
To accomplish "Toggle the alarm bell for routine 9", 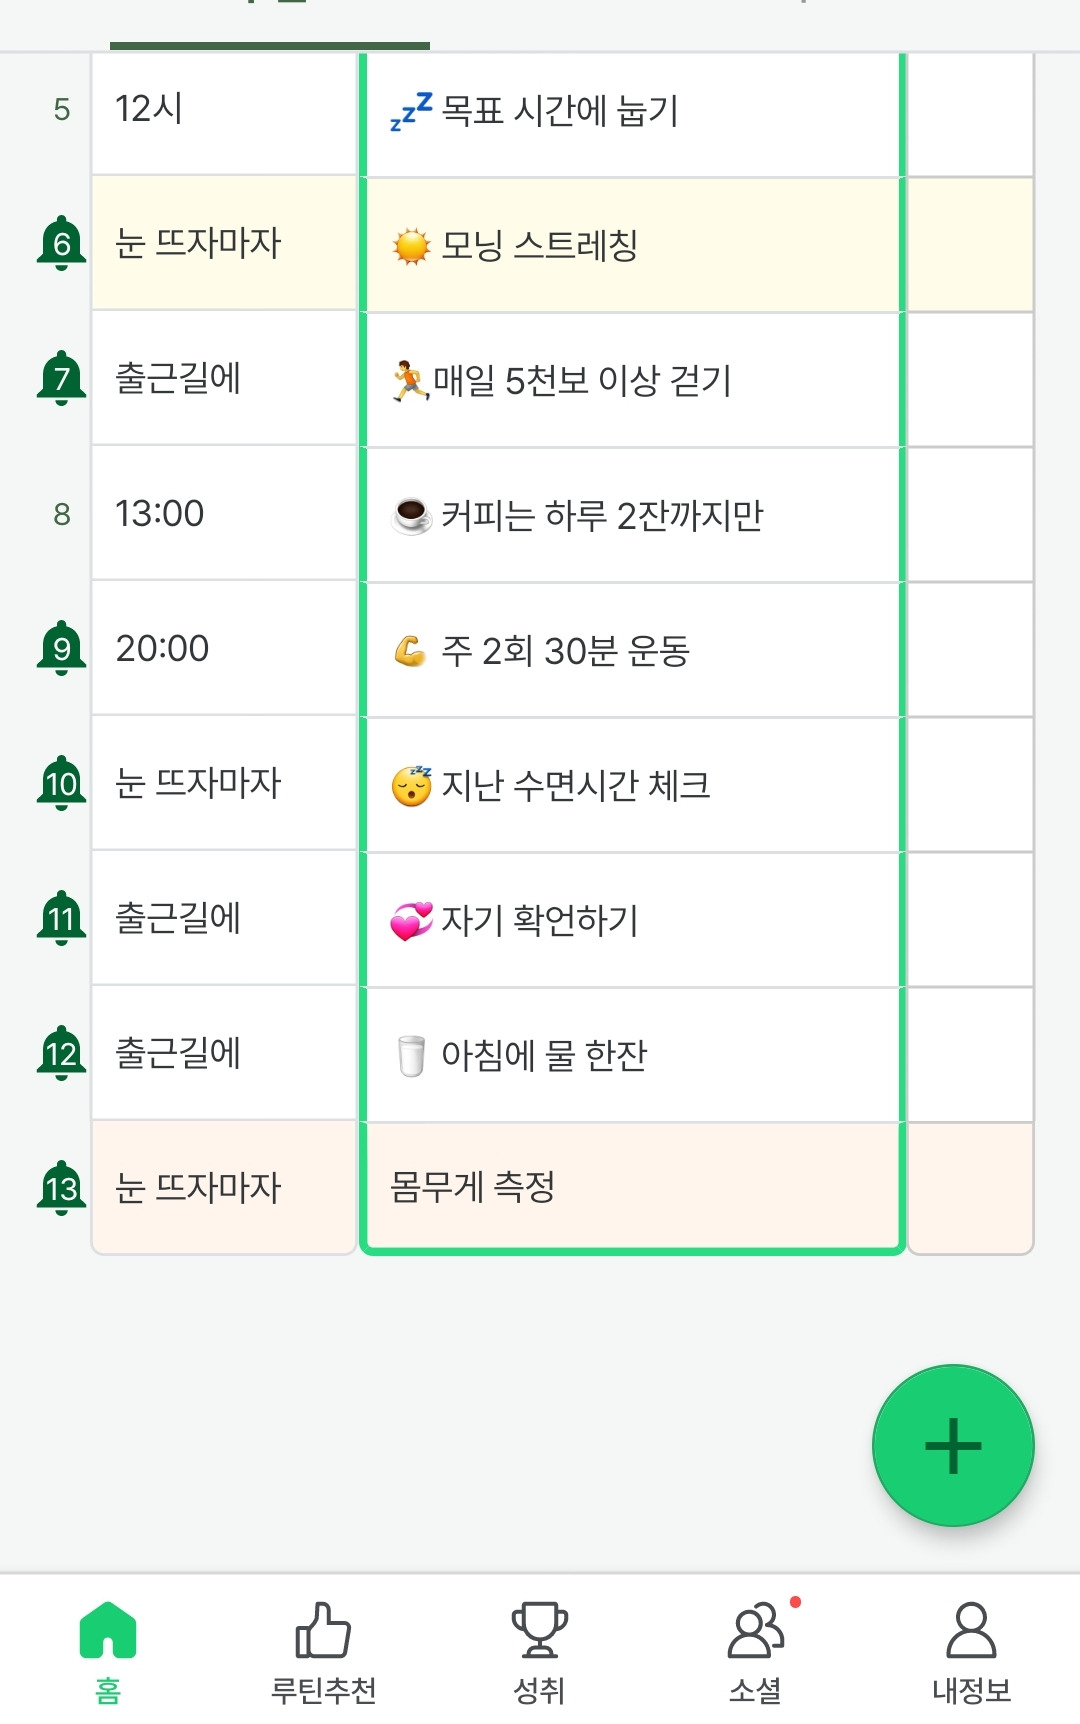I will coord(62,649).
